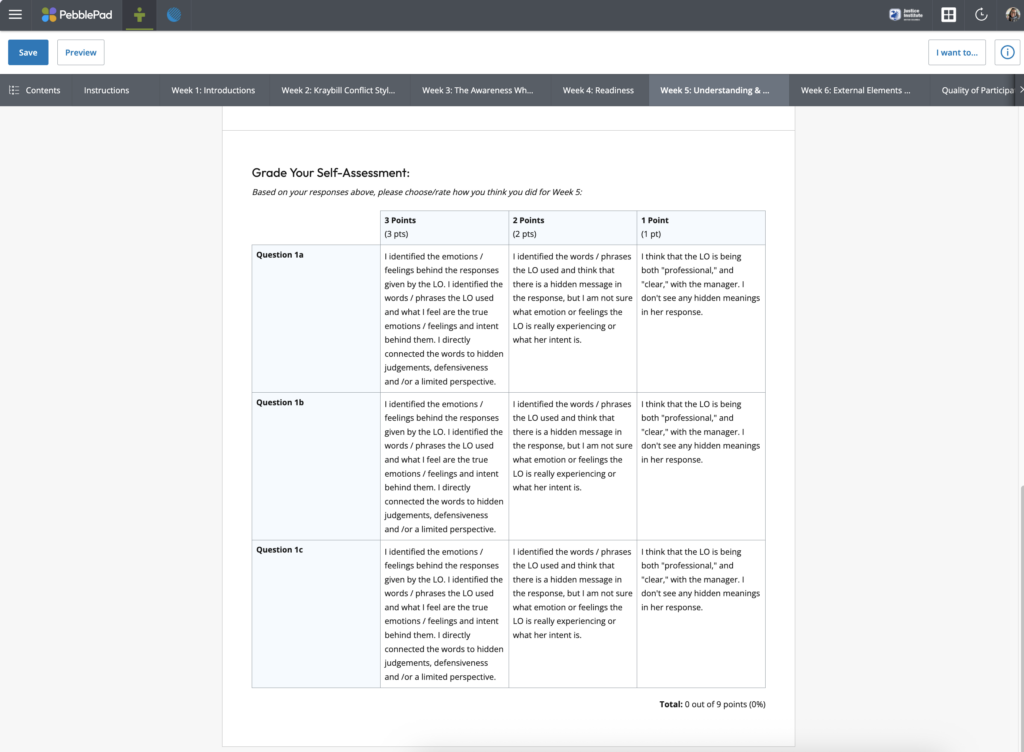Preview the workbook

[80, 52]
